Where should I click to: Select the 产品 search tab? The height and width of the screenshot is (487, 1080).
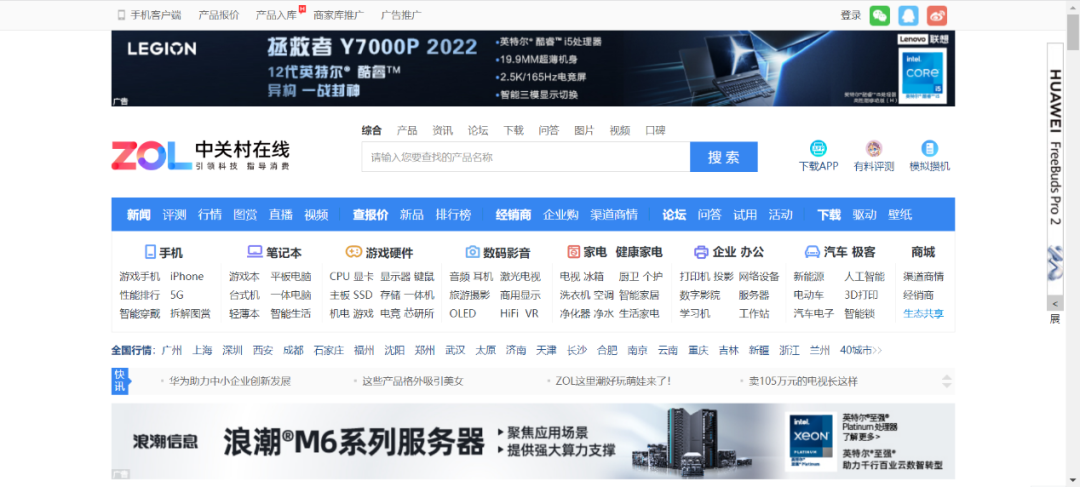(407, 130)
